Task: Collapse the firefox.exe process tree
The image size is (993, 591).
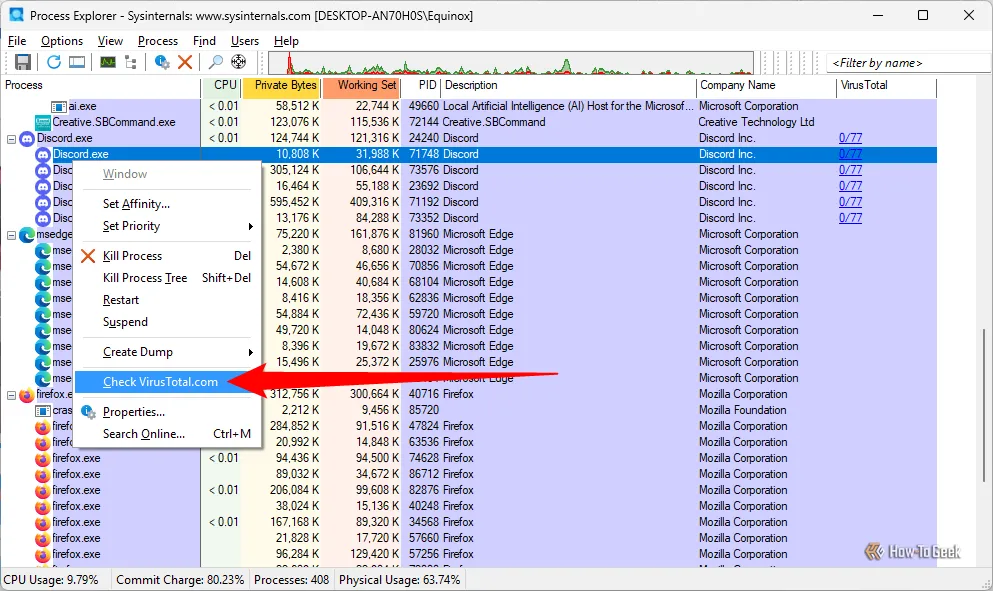Action: pyautogui.click(x=11, y=395)
